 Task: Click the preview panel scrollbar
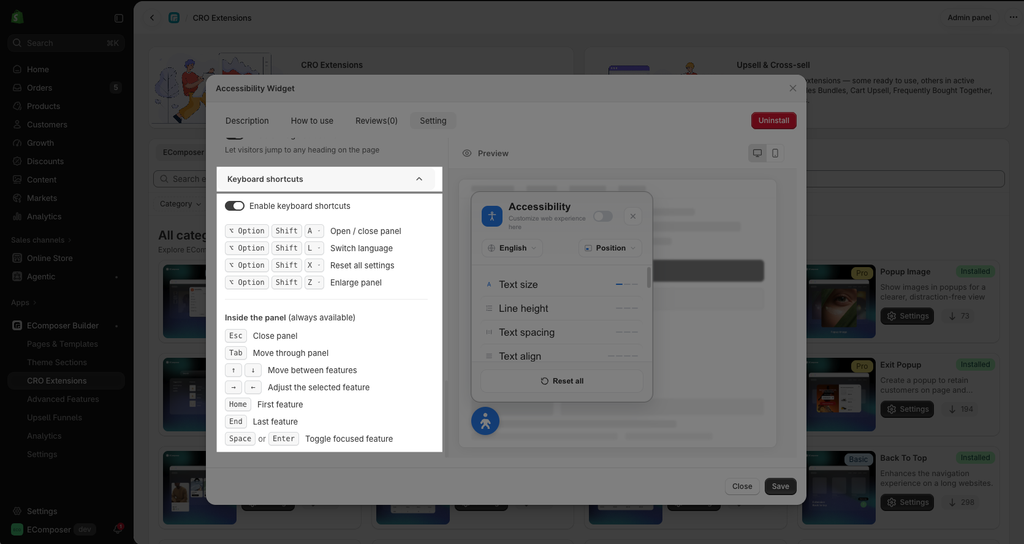[648, 277]
